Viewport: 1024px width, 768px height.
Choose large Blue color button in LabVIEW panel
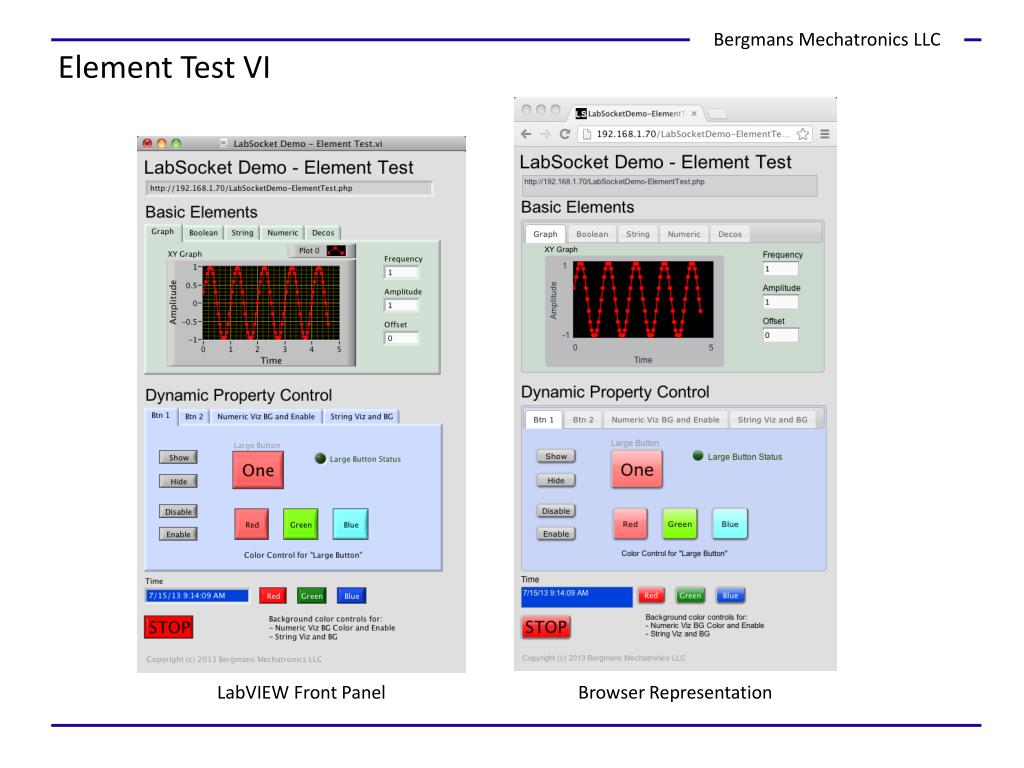351,524
